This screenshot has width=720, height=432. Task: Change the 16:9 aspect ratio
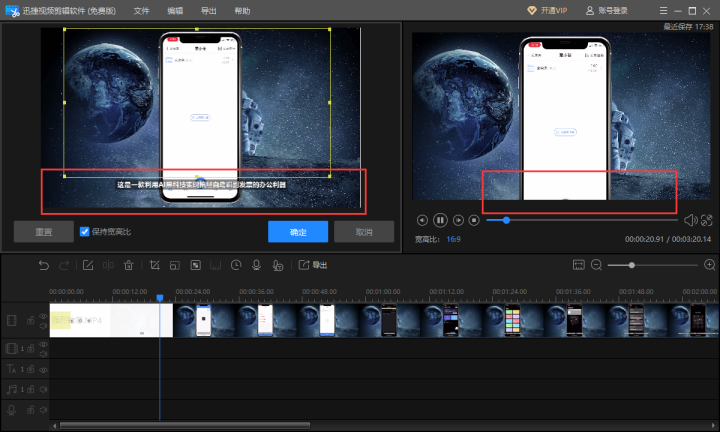pyautogui.click(x=453, y=239)
